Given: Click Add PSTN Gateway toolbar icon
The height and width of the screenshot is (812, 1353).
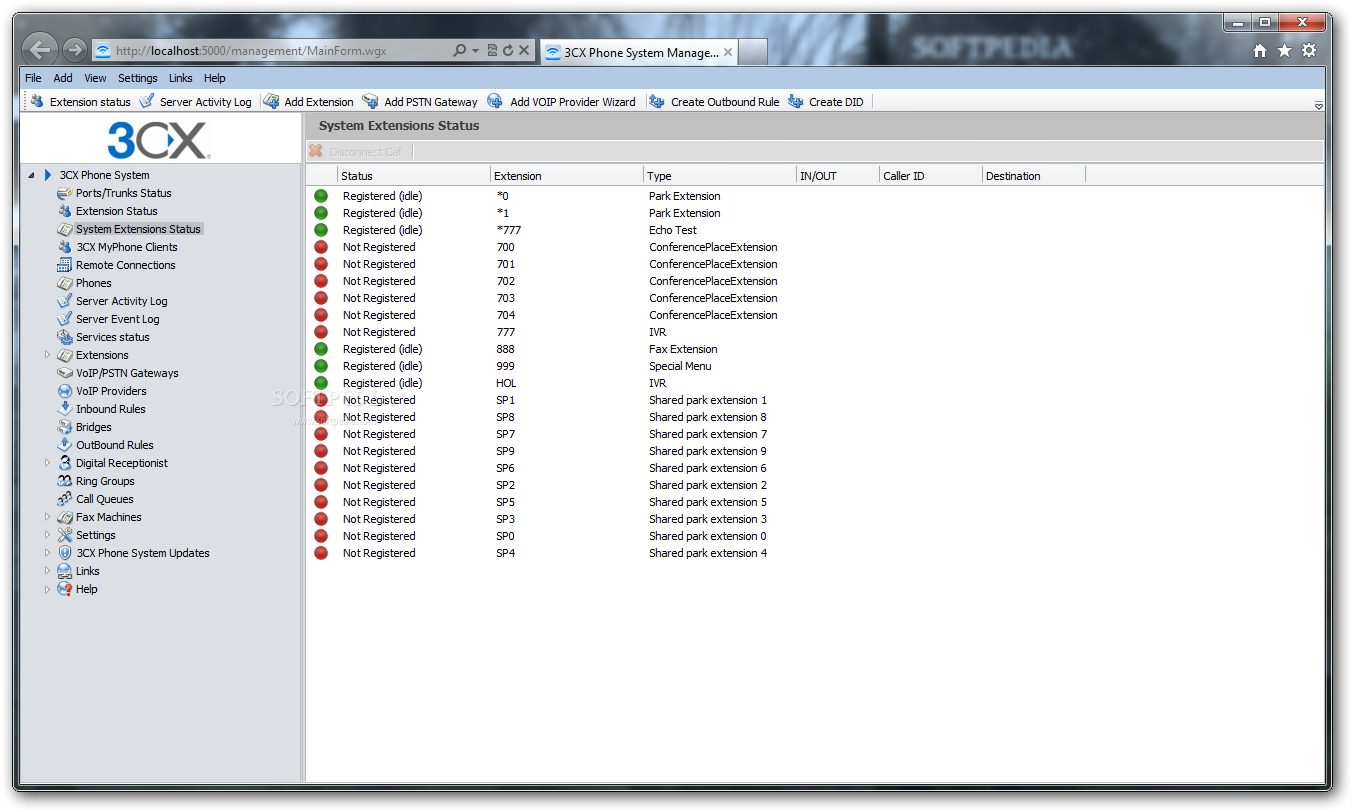Looking at the screenshot, I should (370, 101).
